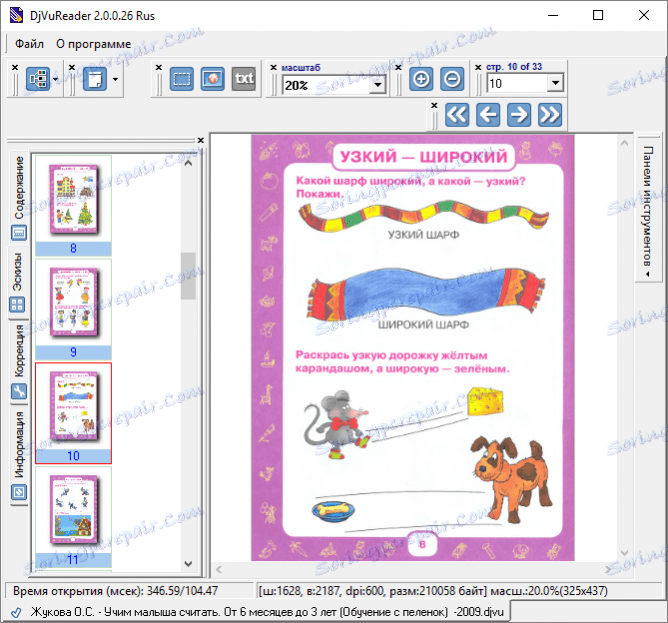Select page 8 thumbnail
668x623 pixels.
[73, 205]
